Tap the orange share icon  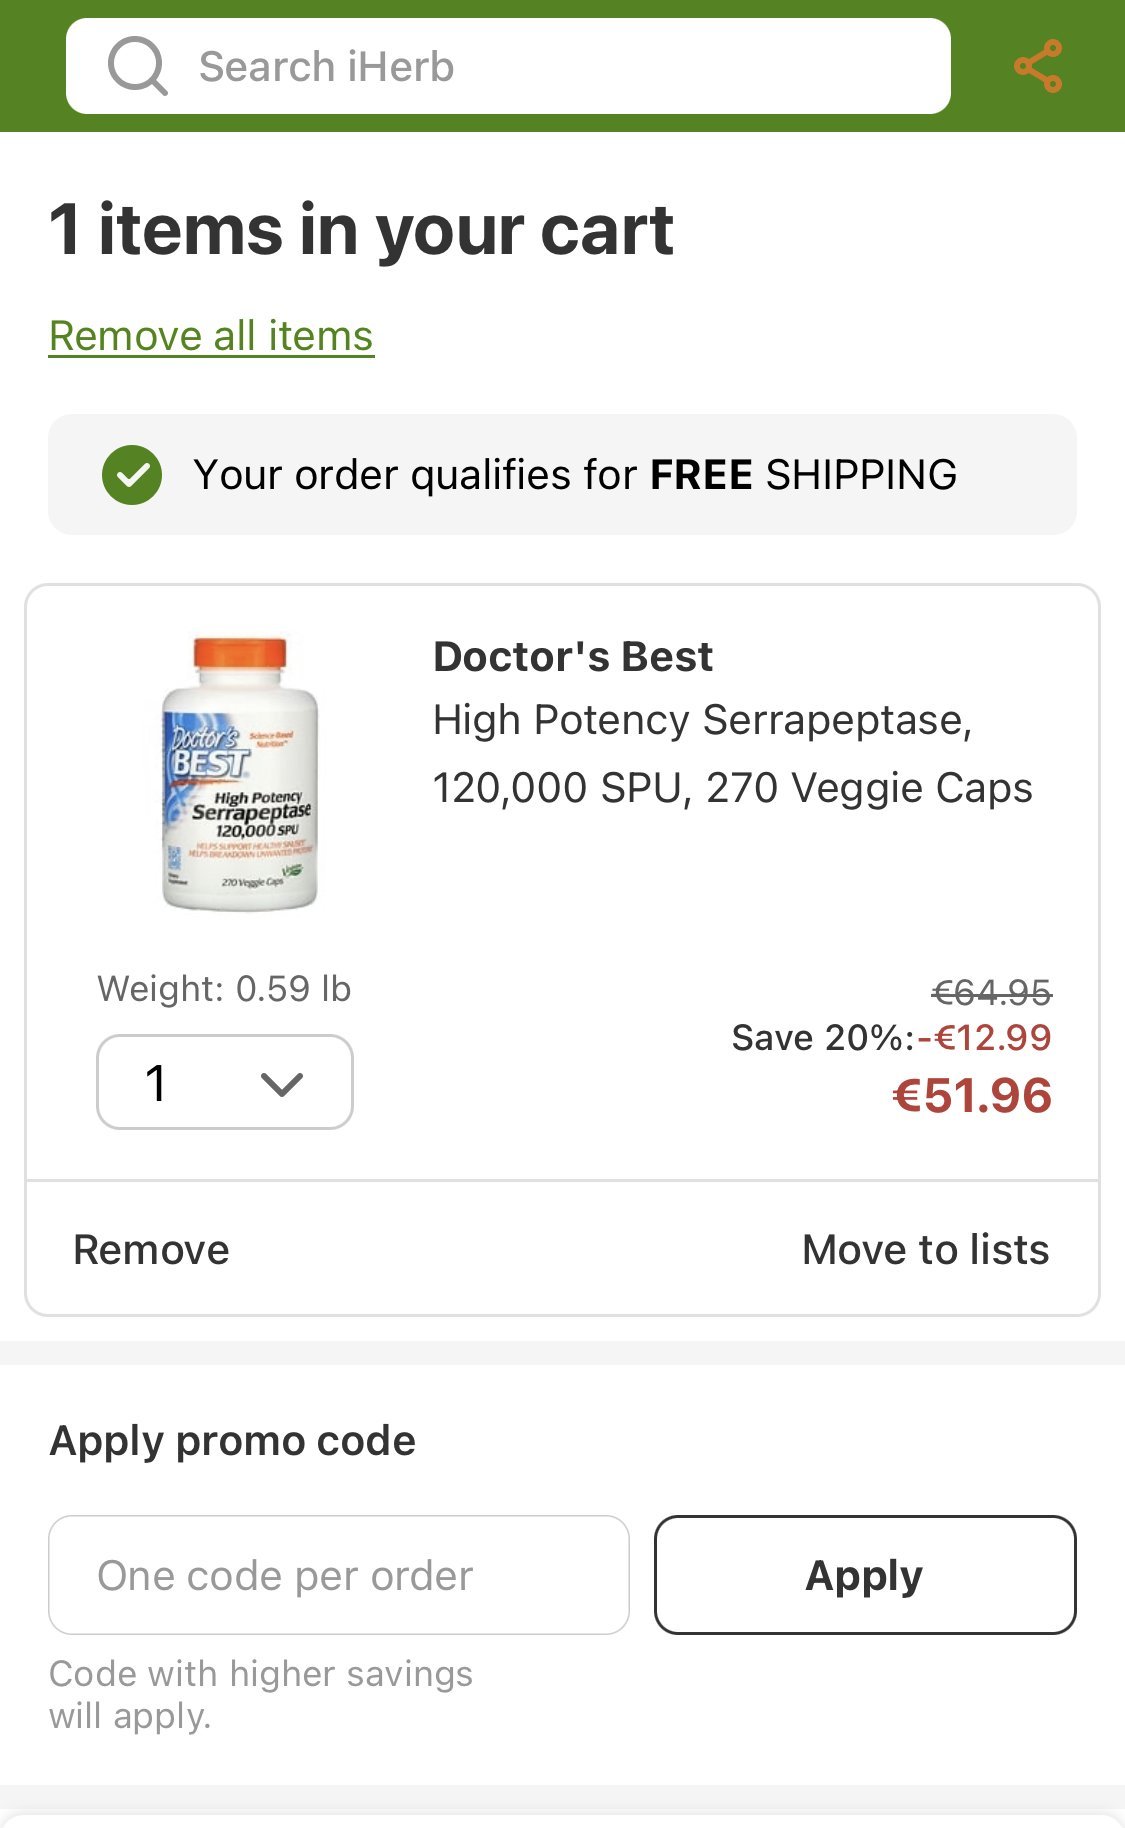(x=1037, y=67)
